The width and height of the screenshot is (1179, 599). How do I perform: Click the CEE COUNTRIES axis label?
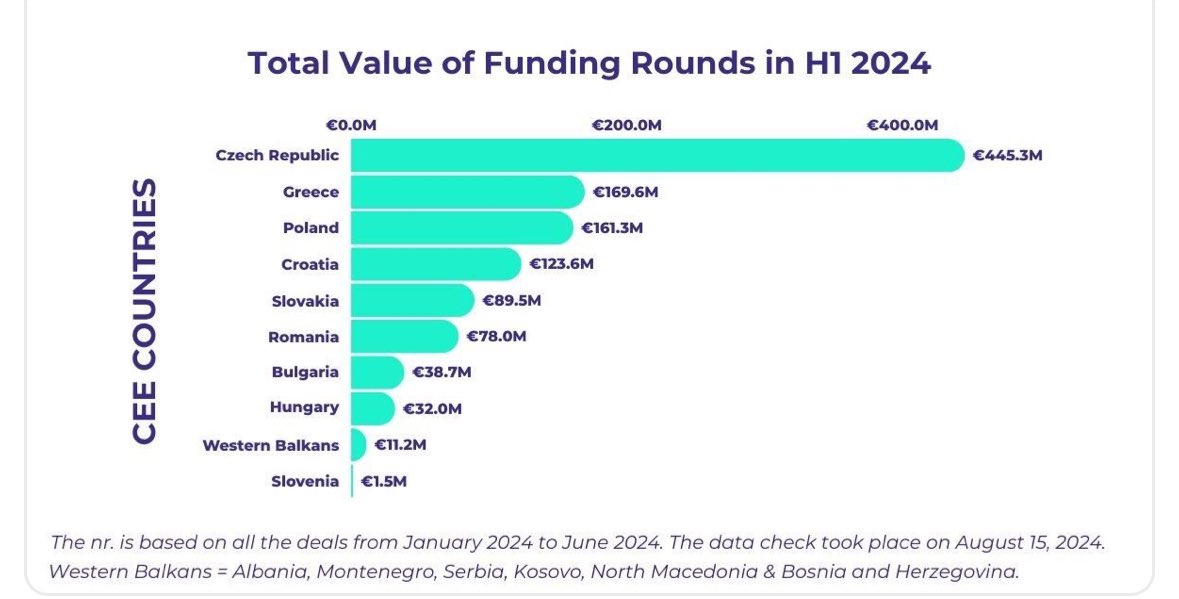[x=144, y=310]
